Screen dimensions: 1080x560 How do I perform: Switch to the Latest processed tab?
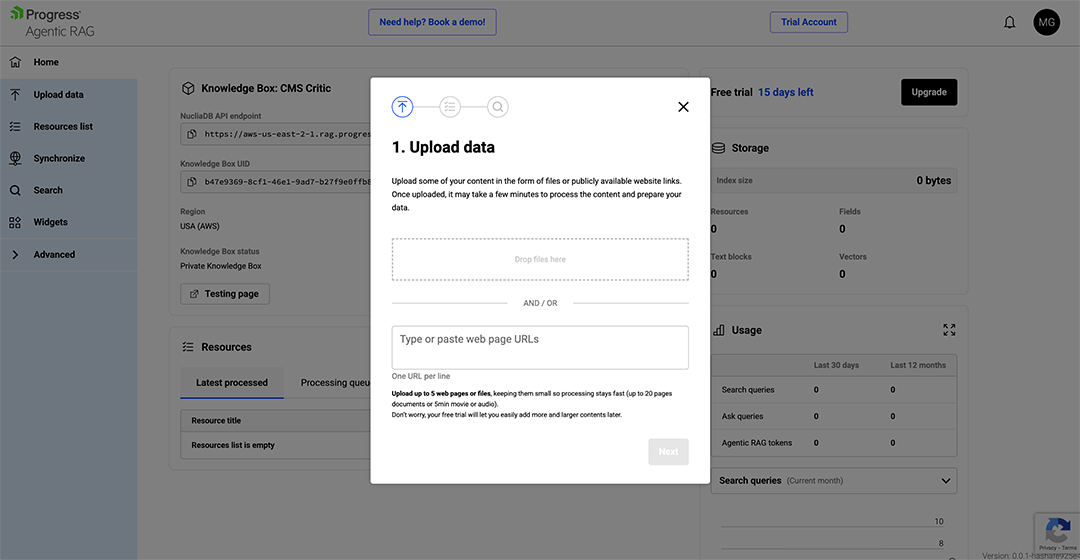232,382
